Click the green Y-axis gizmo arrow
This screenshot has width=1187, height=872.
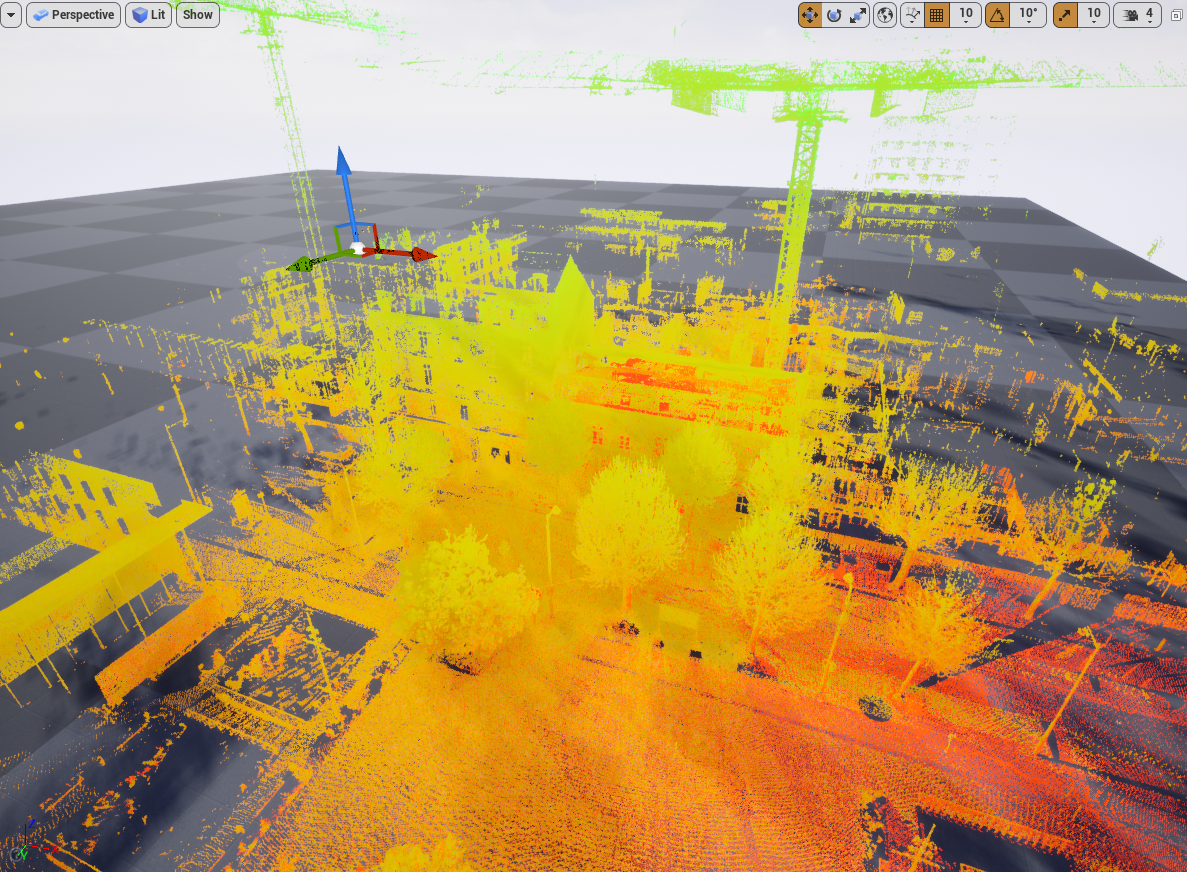(304, 264)
